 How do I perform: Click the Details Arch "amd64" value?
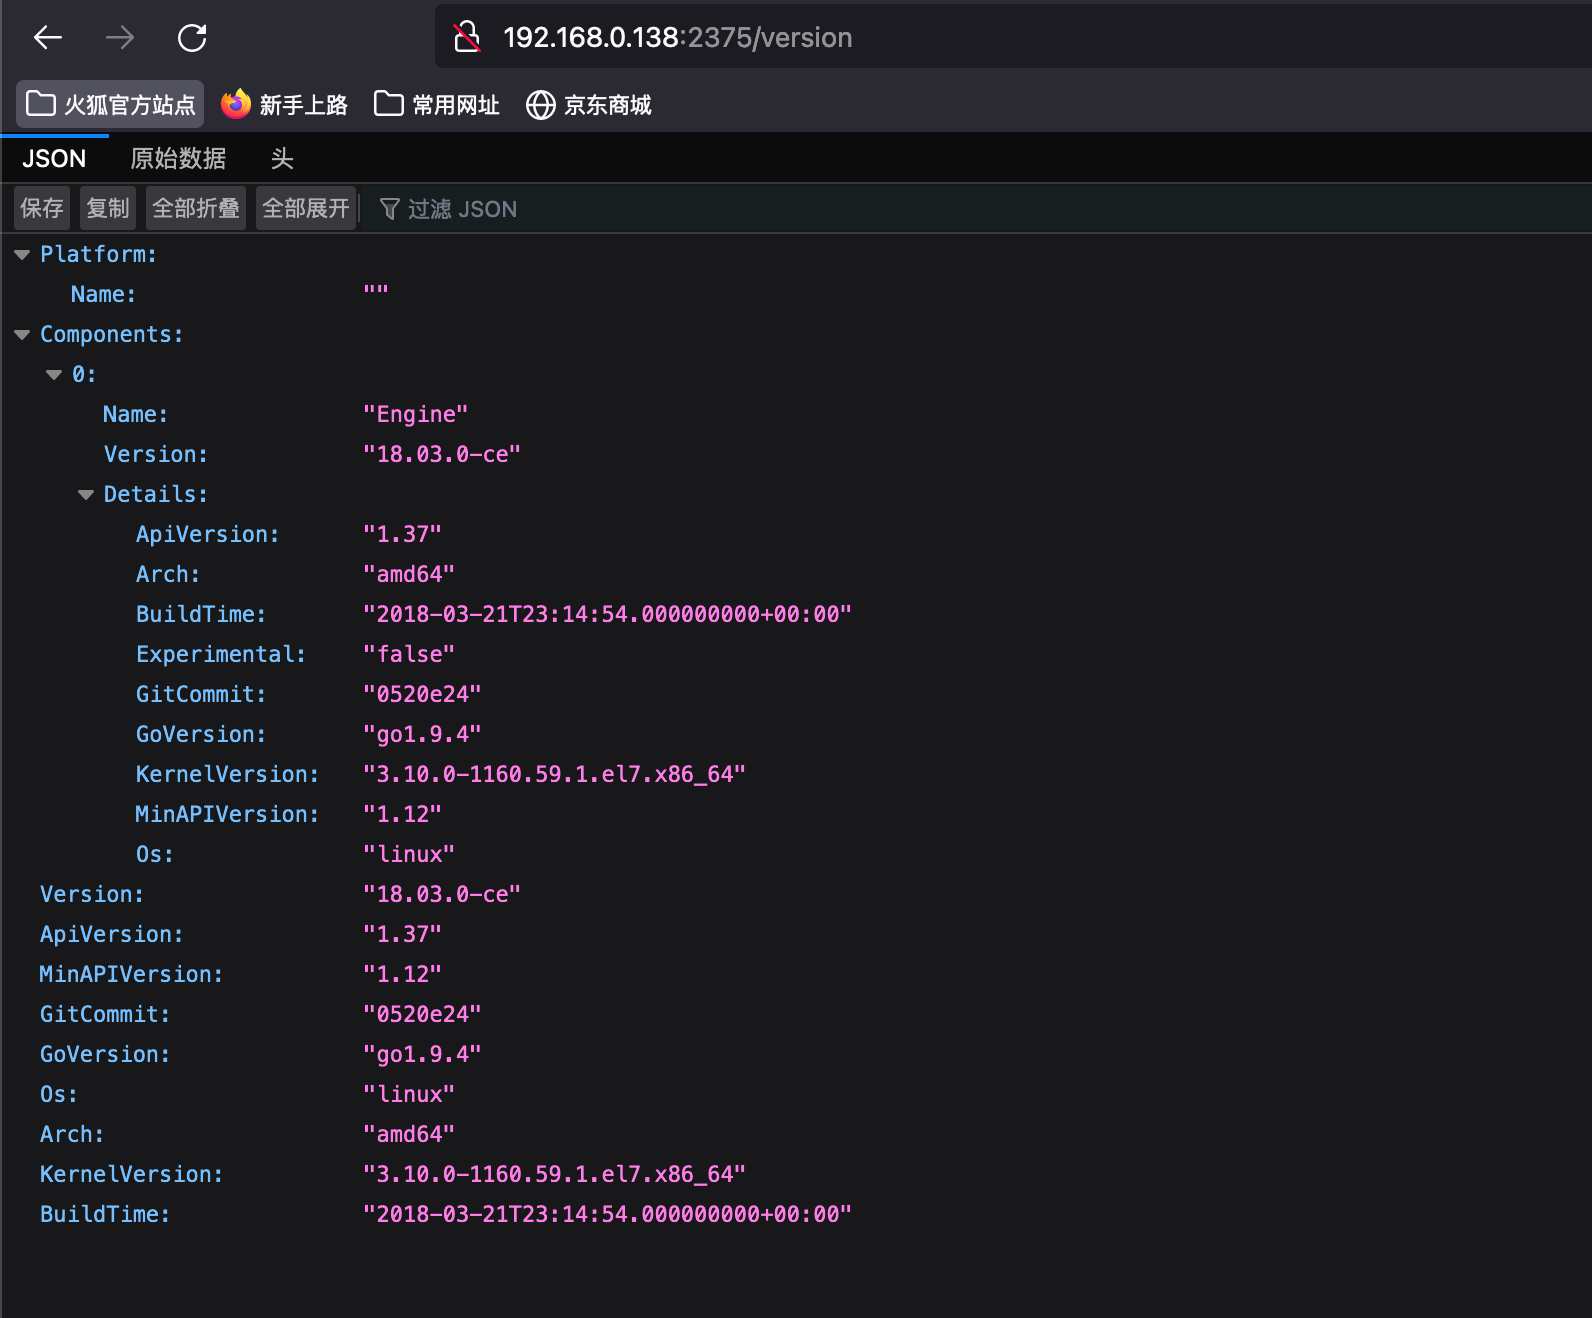(x=409, y=574)
